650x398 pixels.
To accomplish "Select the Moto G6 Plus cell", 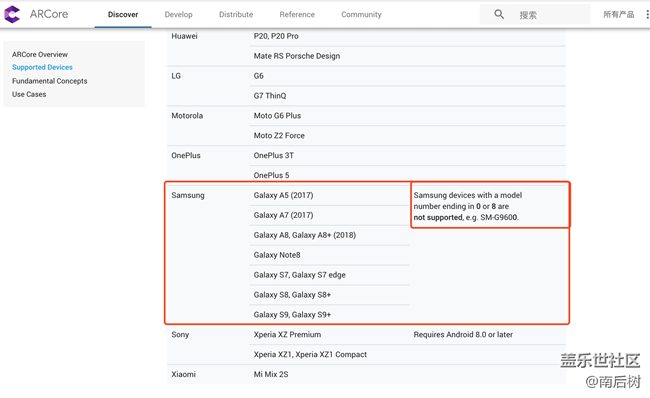I will tap(277, 116).
